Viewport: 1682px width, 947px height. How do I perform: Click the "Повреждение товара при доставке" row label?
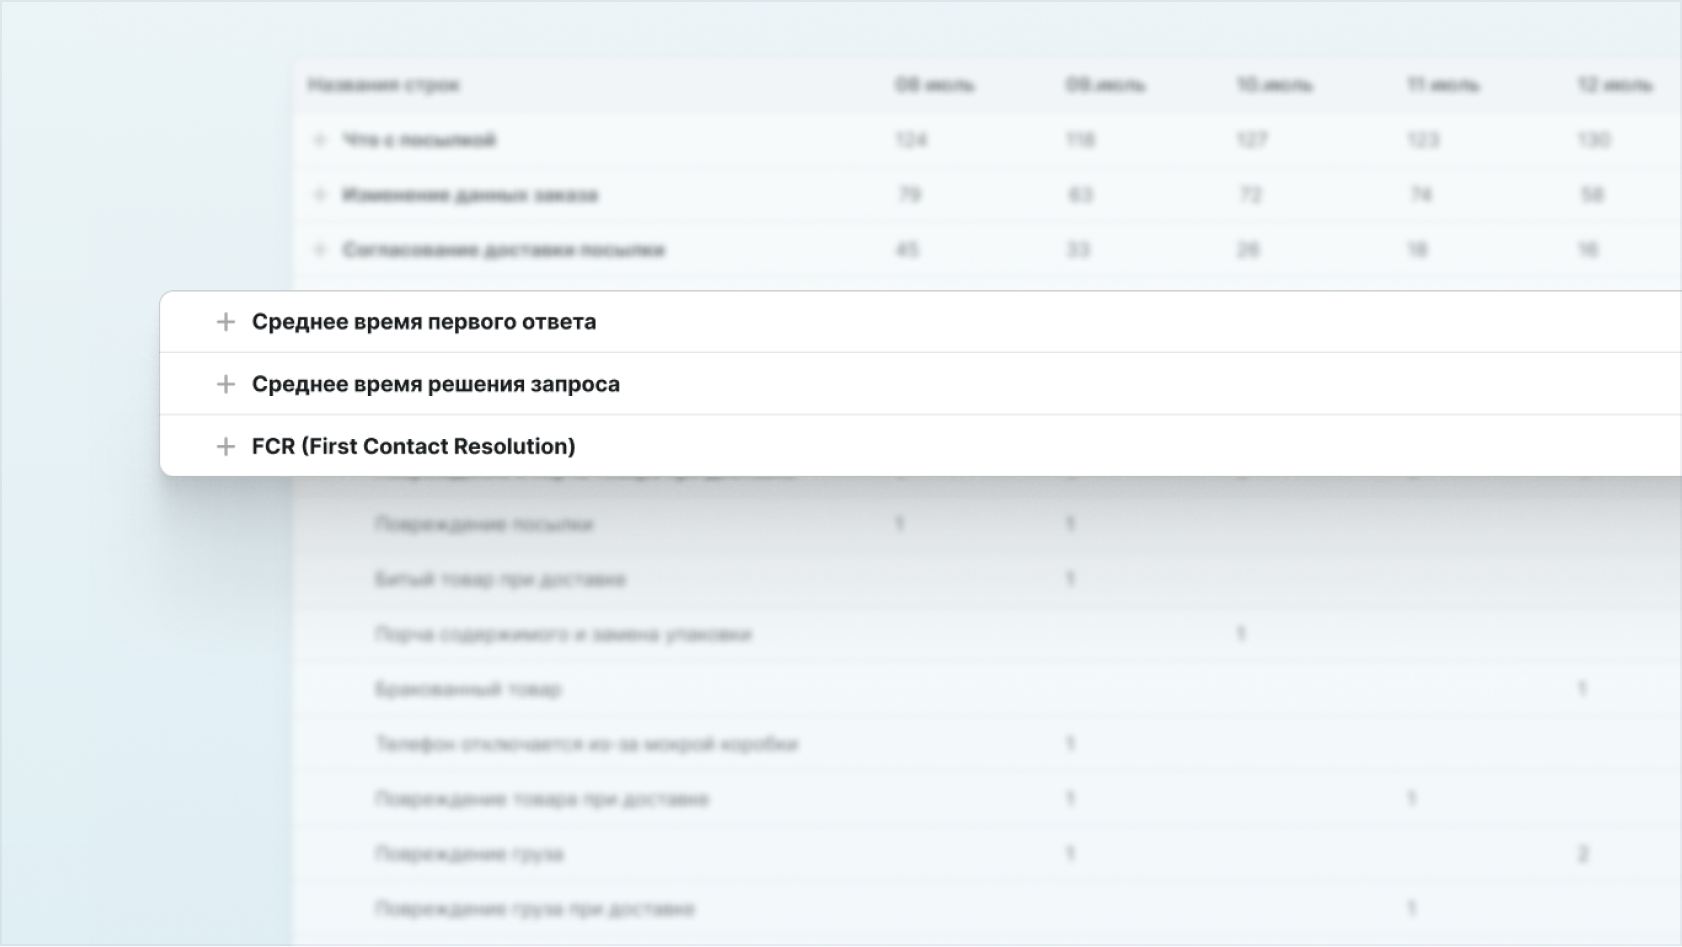[x=541, y=799]
